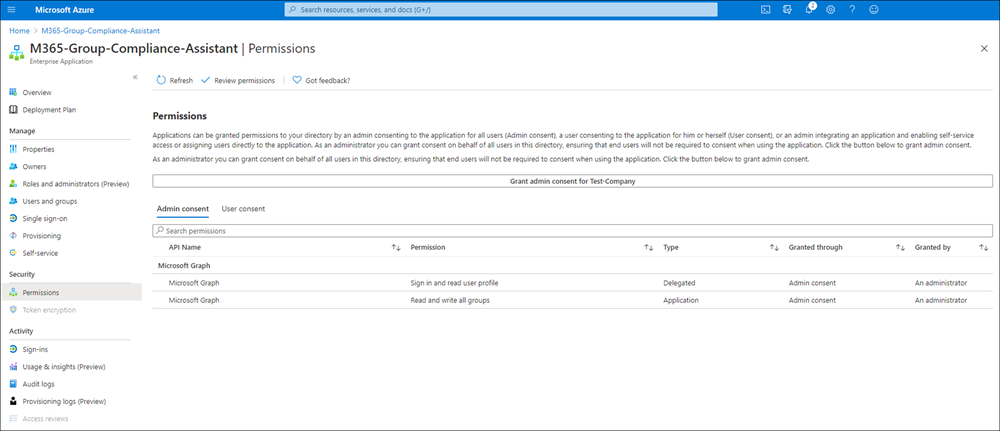
Task: Sort by Permission column arrows
Action: [x=649, y=247]
